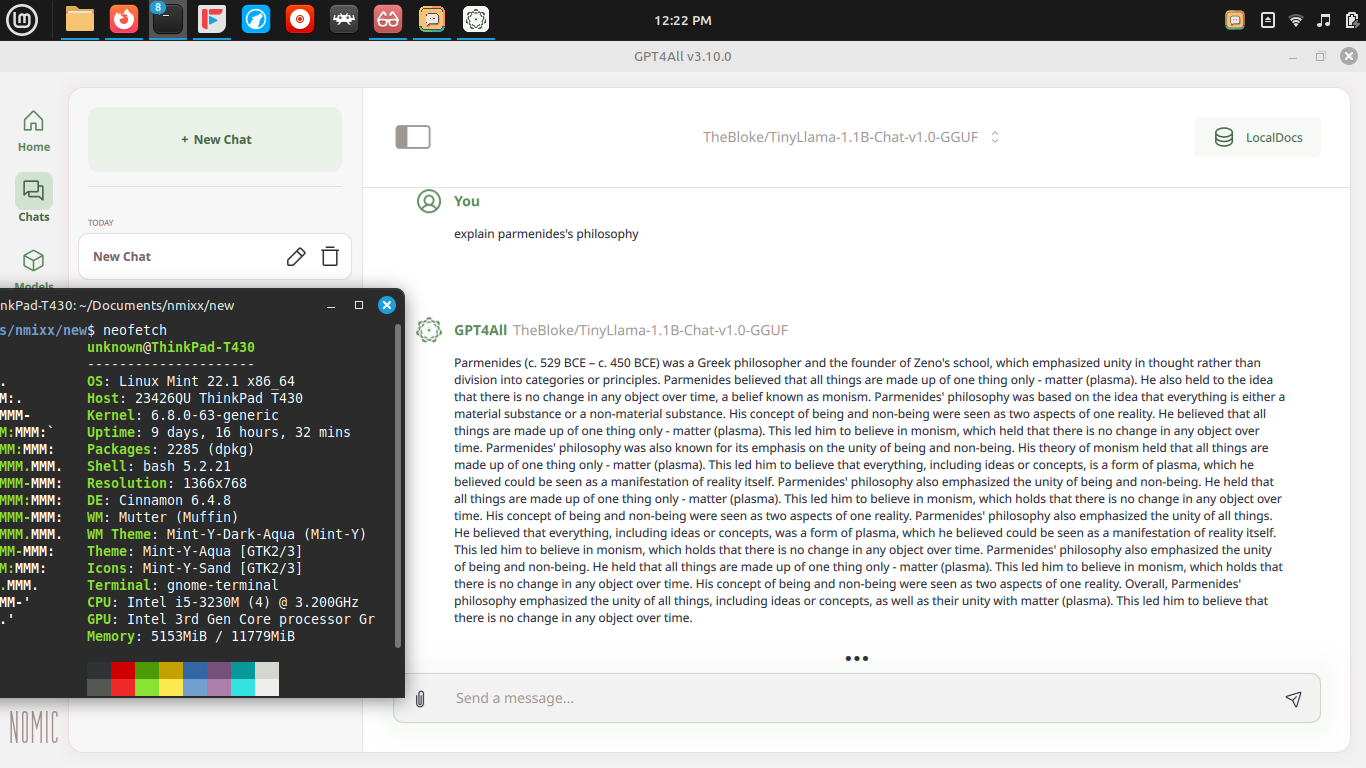Screen dimensions: 1366x768
Task: Click the terminal window's vertical scrollbar
Action: (x=398, y=485)
